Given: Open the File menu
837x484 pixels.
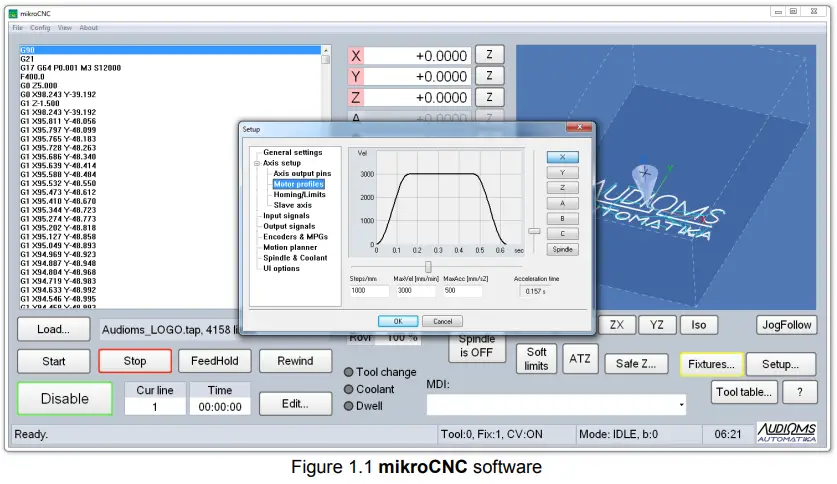Looking at the screenshot, I should click(x=18, y=28).
